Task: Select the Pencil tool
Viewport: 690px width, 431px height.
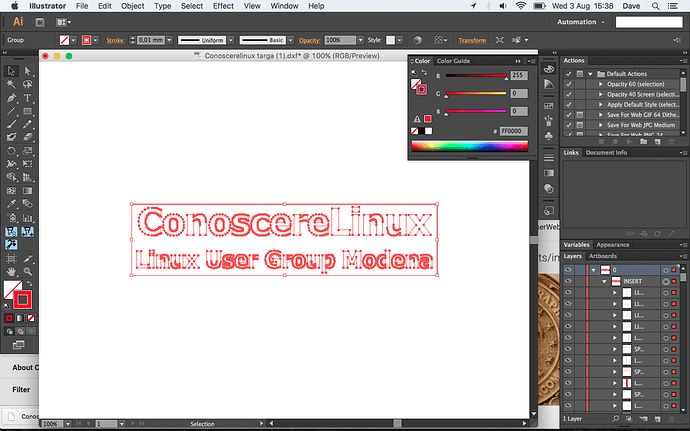Action: click(27, 125)
